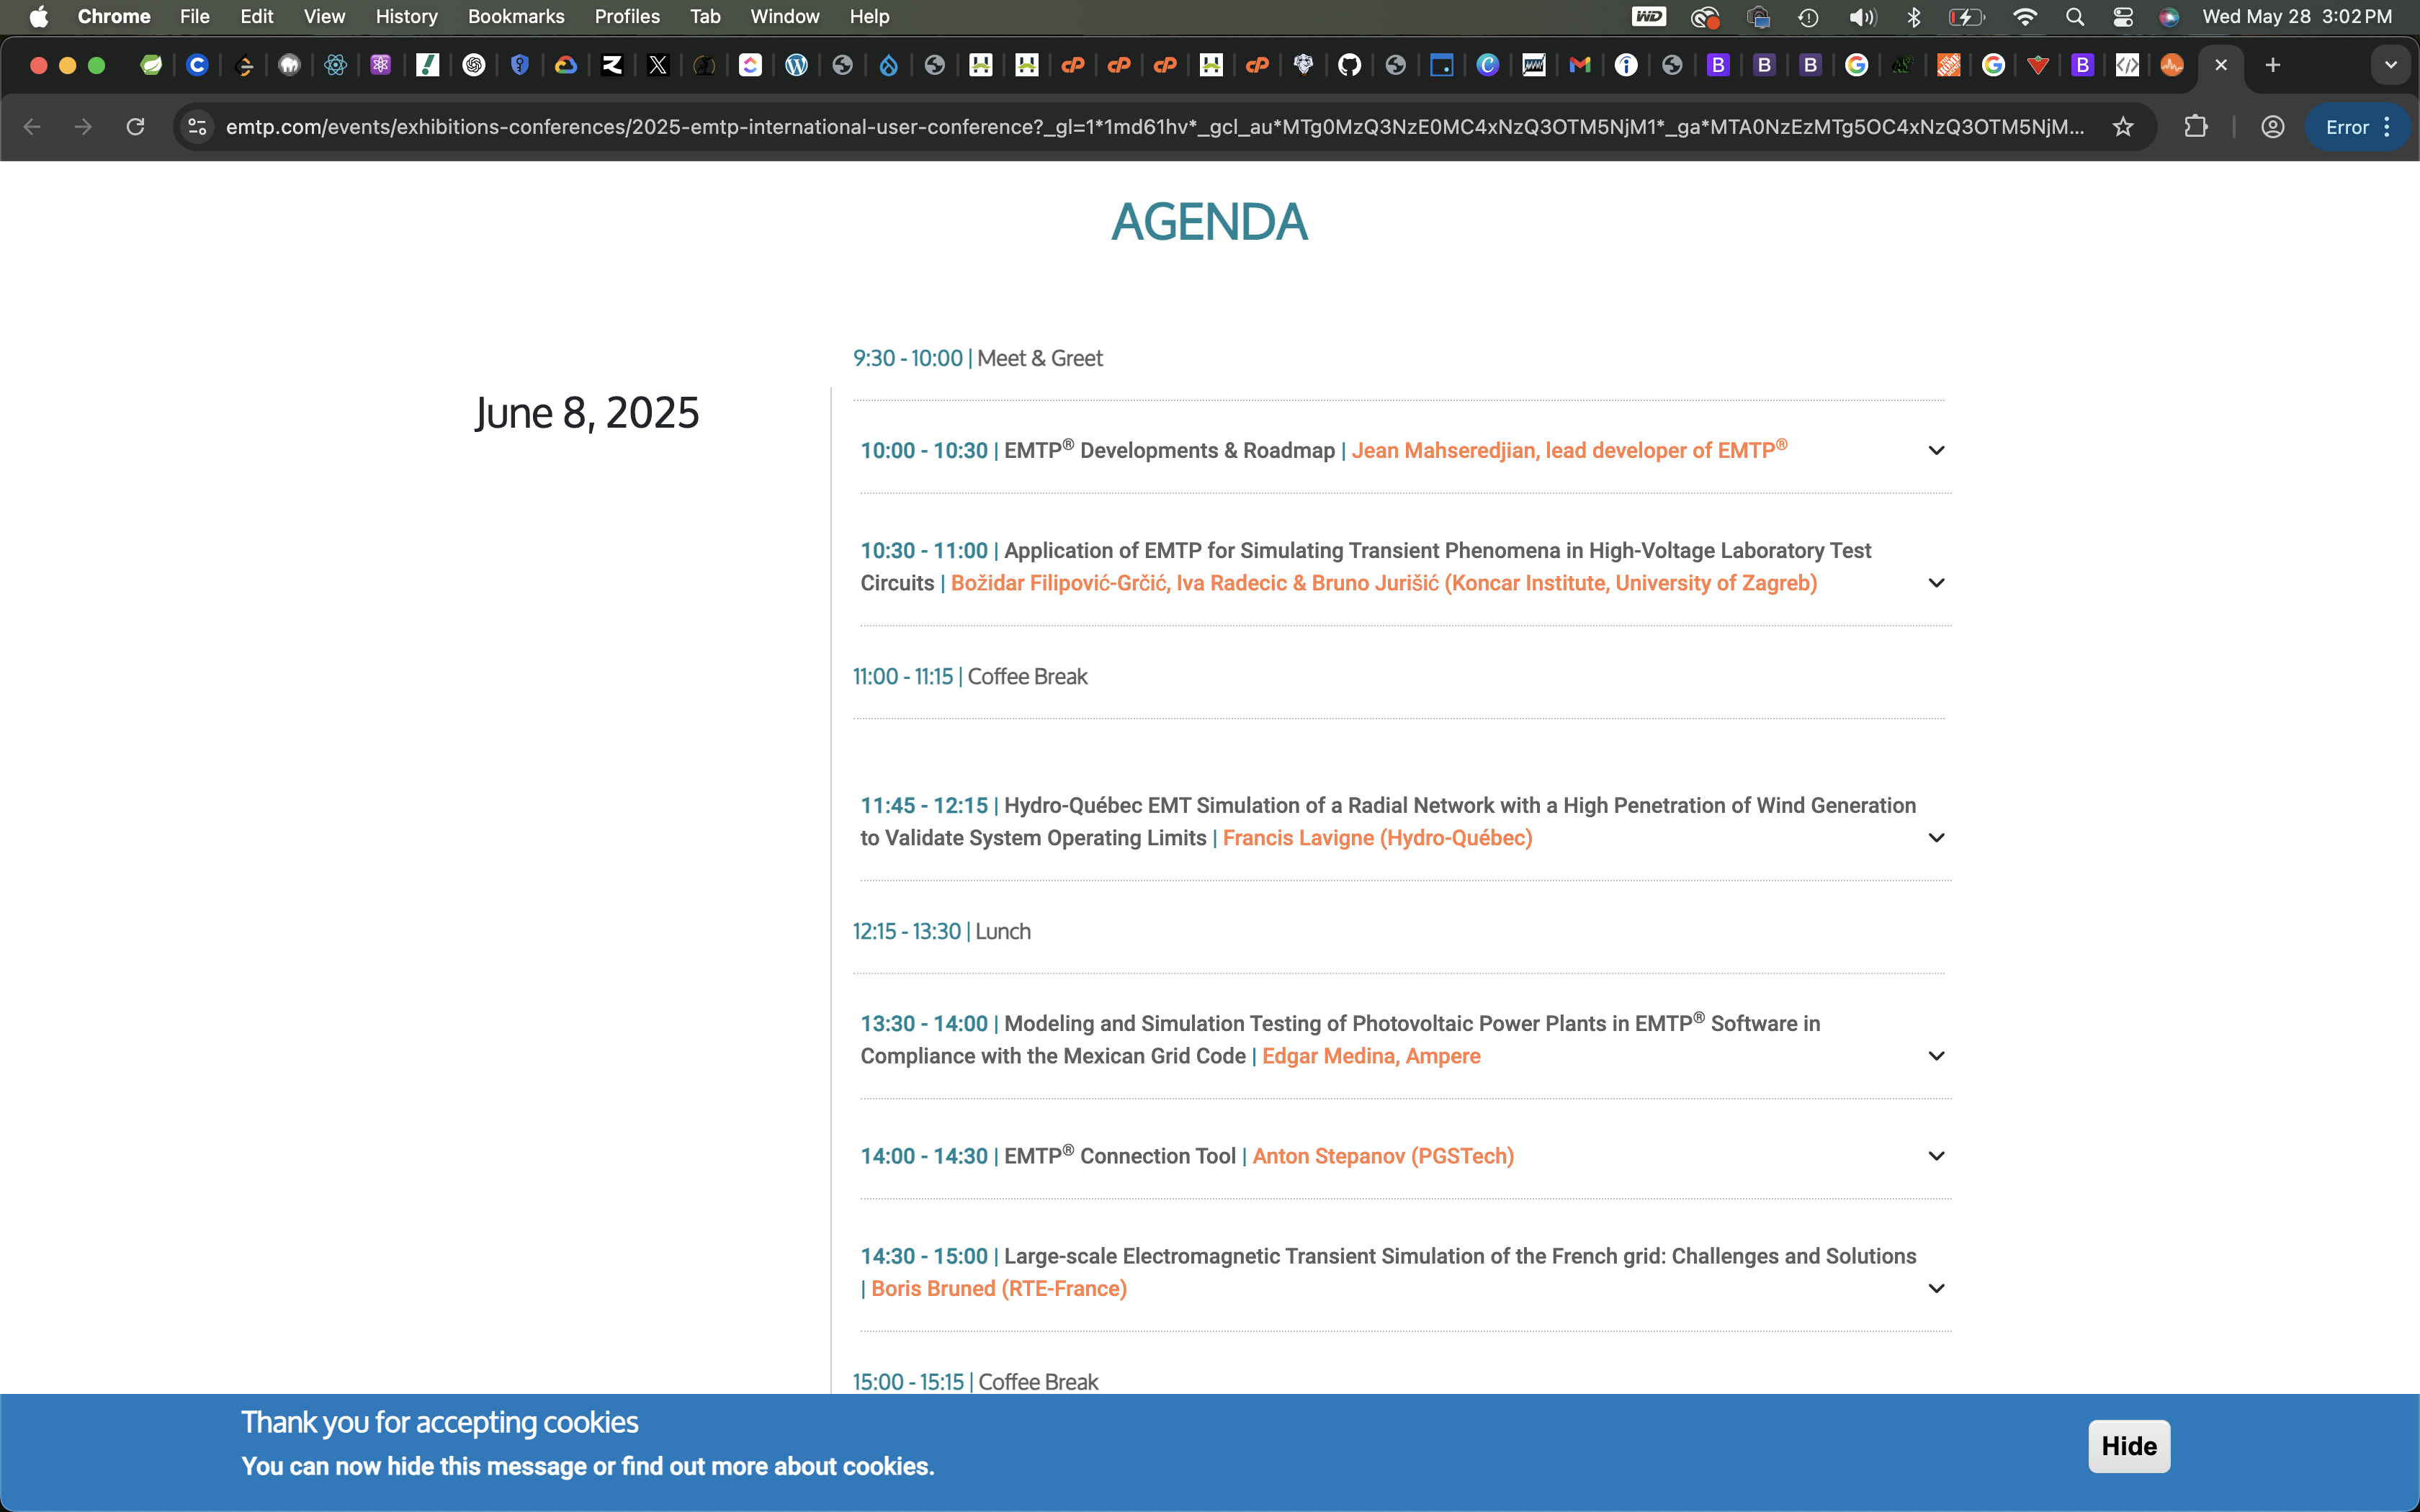The image size is (2420, 1512).
Task: Open macOS Control Center
Action: tap(2123, 17)
